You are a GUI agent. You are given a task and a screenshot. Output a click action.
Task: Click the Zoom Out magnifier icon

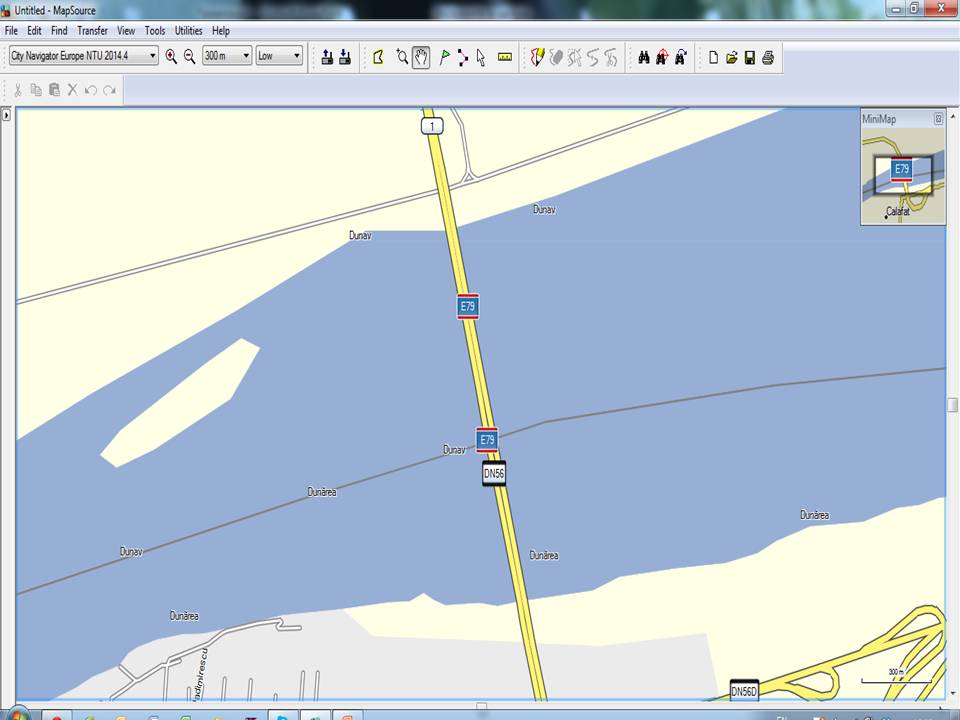[189, 57]
